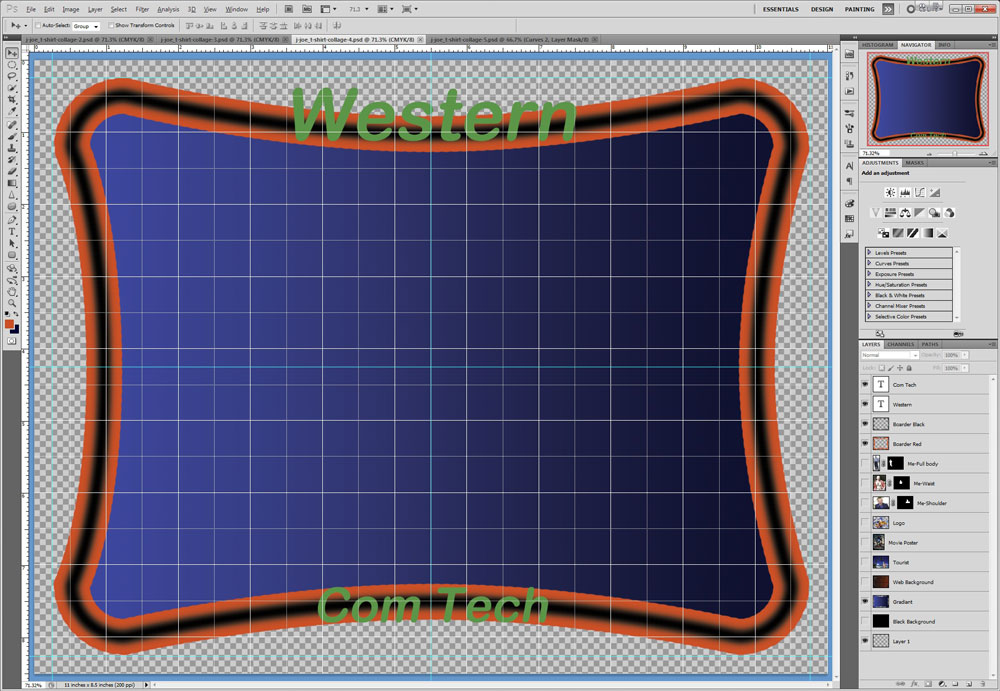This screenshot has height=691, width=1000.
Task: Activate the Zoom tool in the toolbox
Action: coord(12,303)
